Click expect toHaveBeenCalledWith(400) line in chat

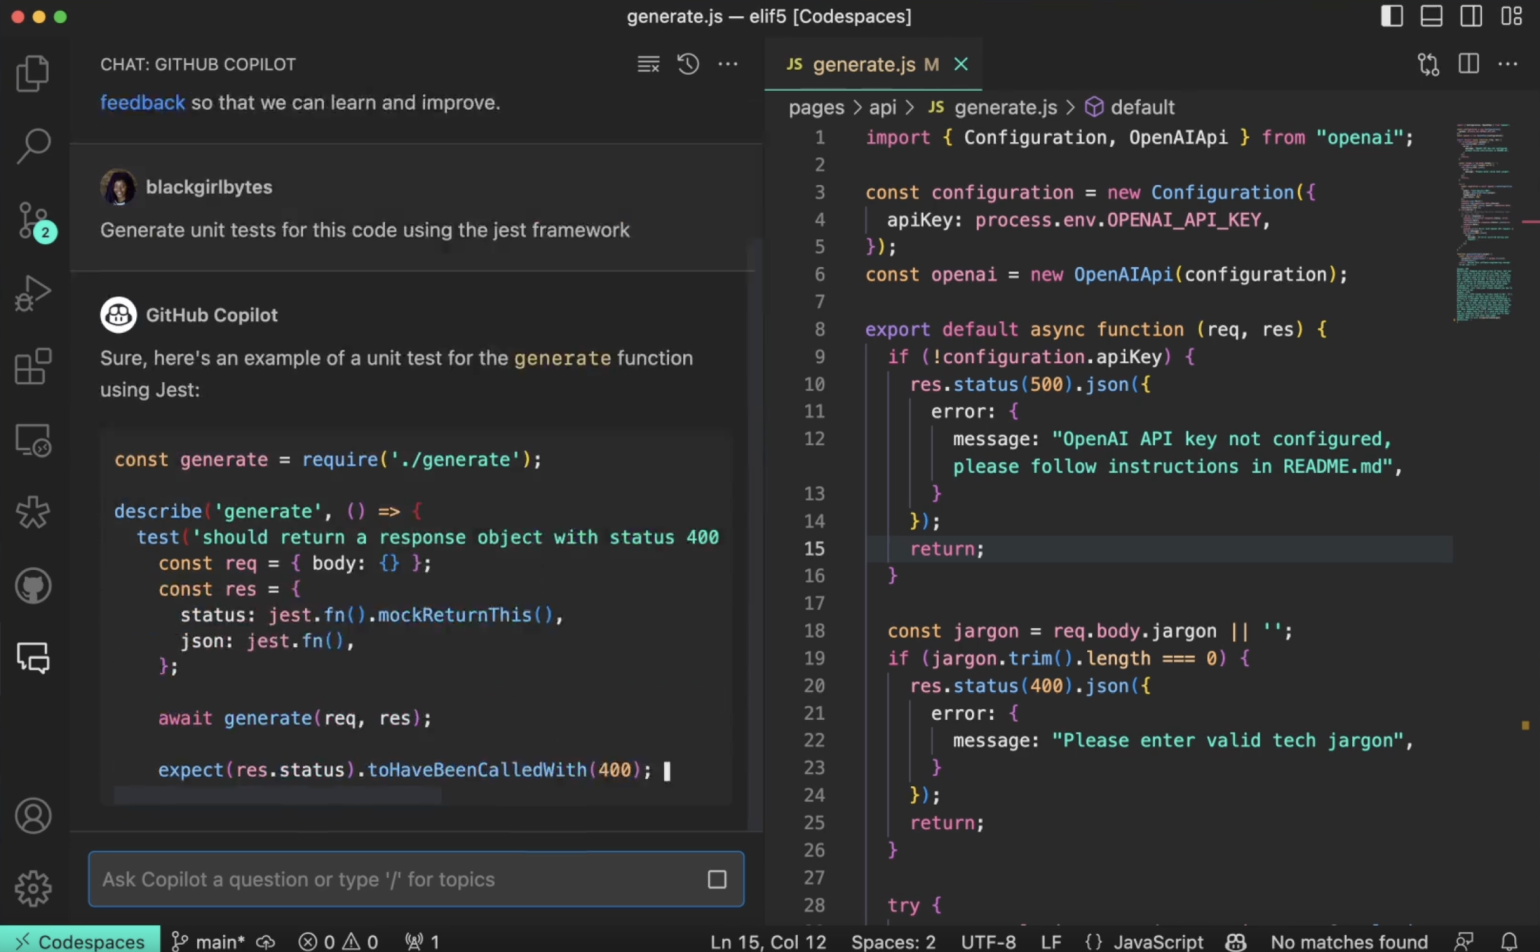[405, 770]
